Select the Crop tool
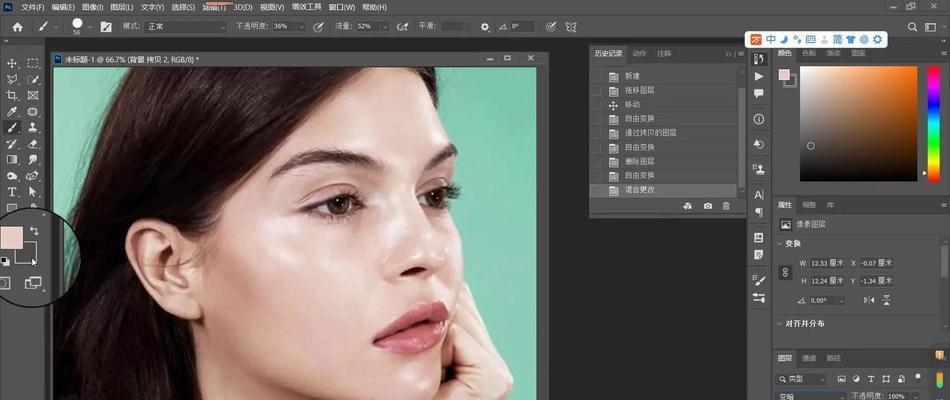This screenshot has width=950, height=400. 12,96
